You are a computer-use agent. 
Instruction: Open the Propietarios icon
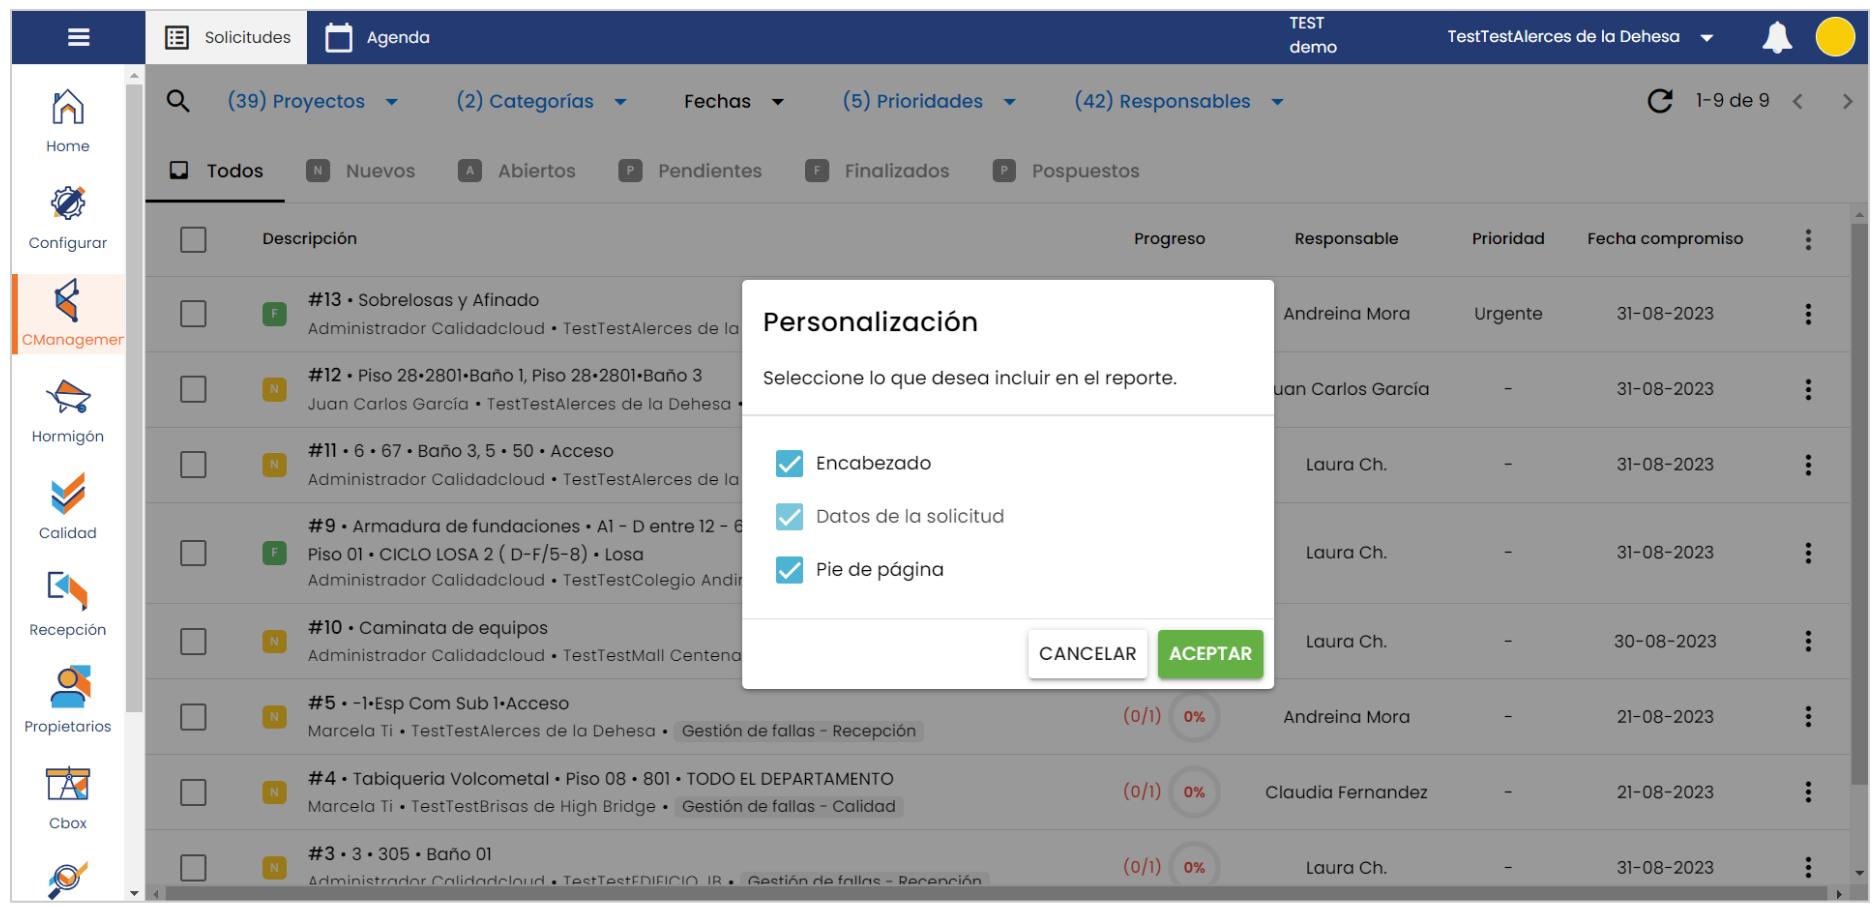click(68, 688)
